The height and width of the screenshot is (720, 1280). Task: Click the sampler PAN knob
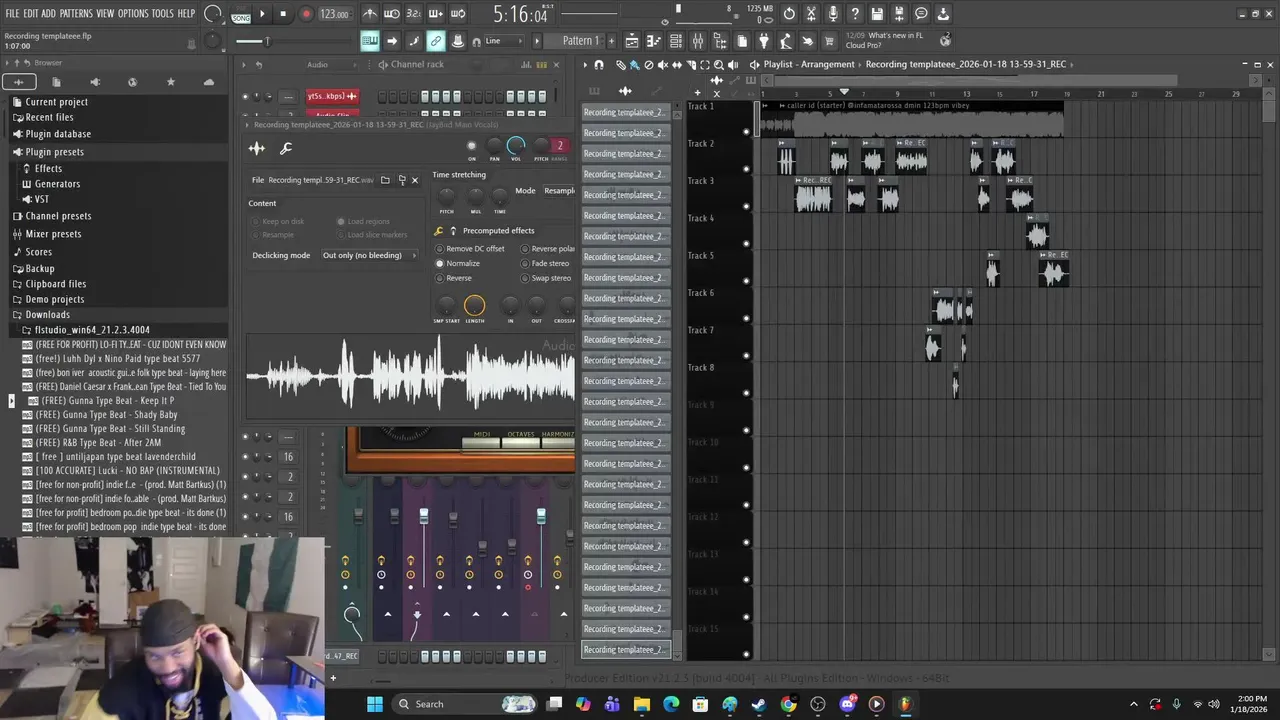494,146
